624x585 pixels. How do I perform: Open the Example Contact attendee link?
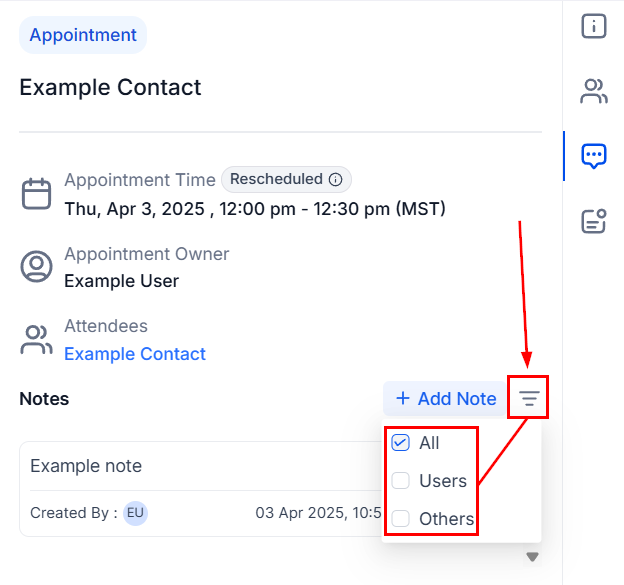point(135,354)
